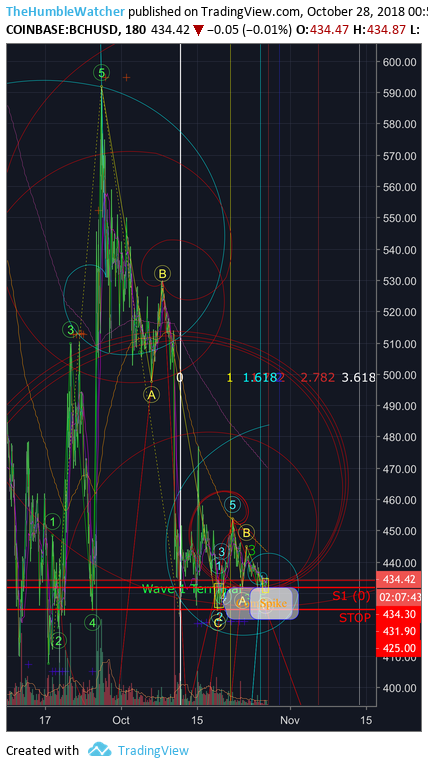Click the yellow 1 Fib time zone label
Viewport: 428px width, 768px height.
coord(229,377)
